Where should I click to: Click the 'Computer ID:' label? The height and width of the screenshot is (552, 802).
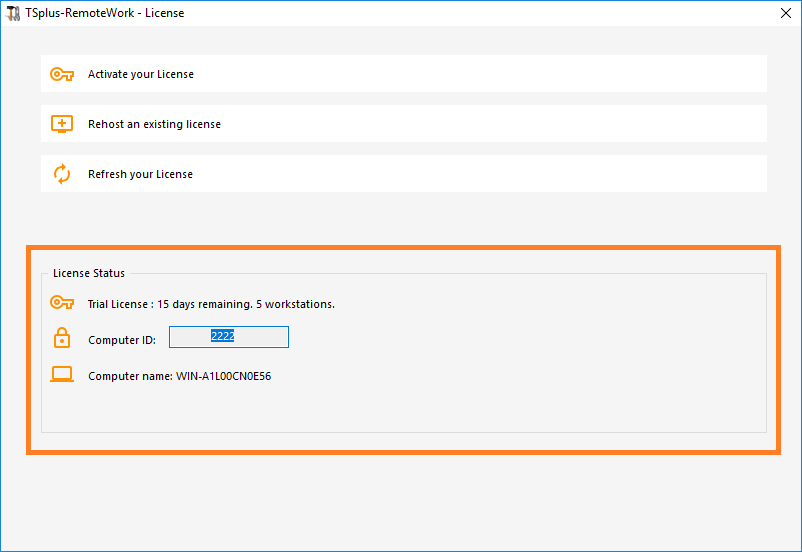click(x=121, y=340)
